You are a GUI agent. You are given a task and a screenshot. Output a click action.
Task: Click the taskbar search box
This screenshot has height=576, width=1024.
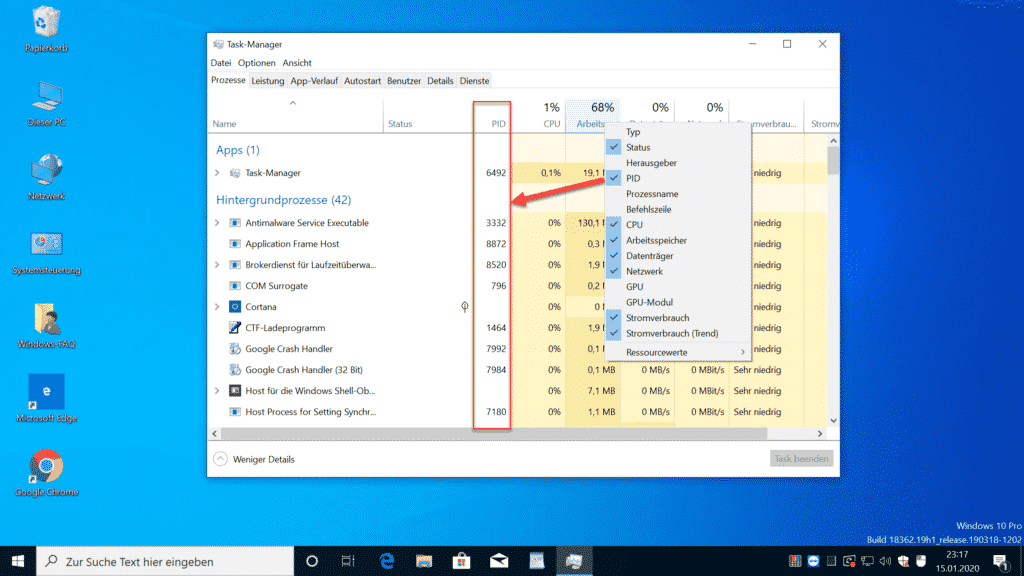[x=165, y=561]
